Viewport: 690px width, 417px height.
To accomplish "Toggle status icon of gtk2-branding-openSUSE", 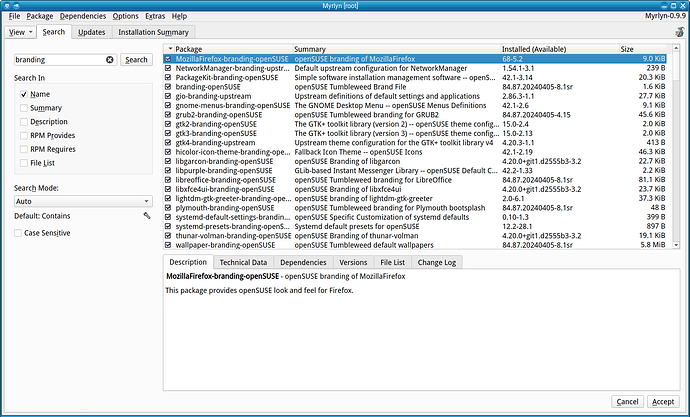I will pos(168,124).
